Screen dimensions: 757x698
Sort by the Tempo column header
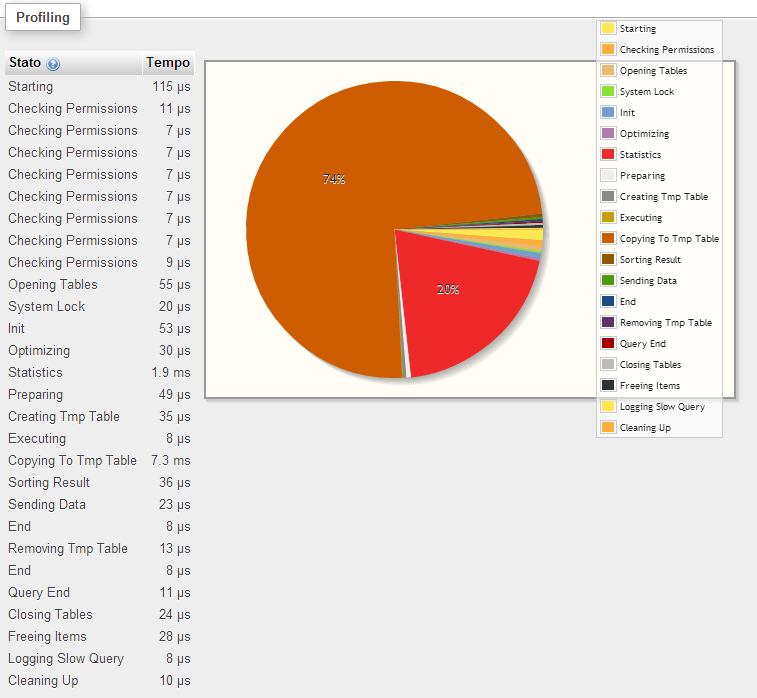coord(167,63)
